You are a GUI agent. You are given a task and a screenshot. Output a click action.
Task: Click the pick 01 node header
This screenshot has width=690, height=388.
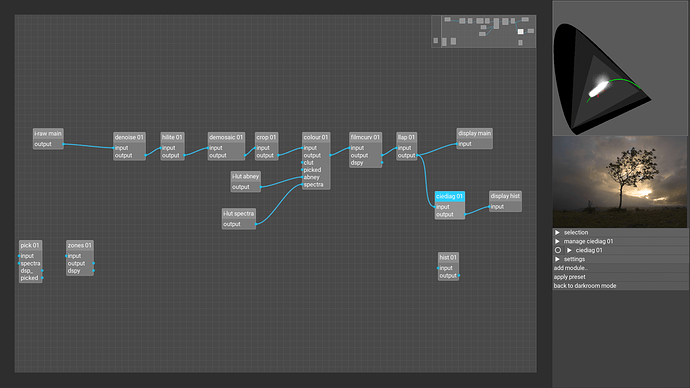[x=30, y=245]
